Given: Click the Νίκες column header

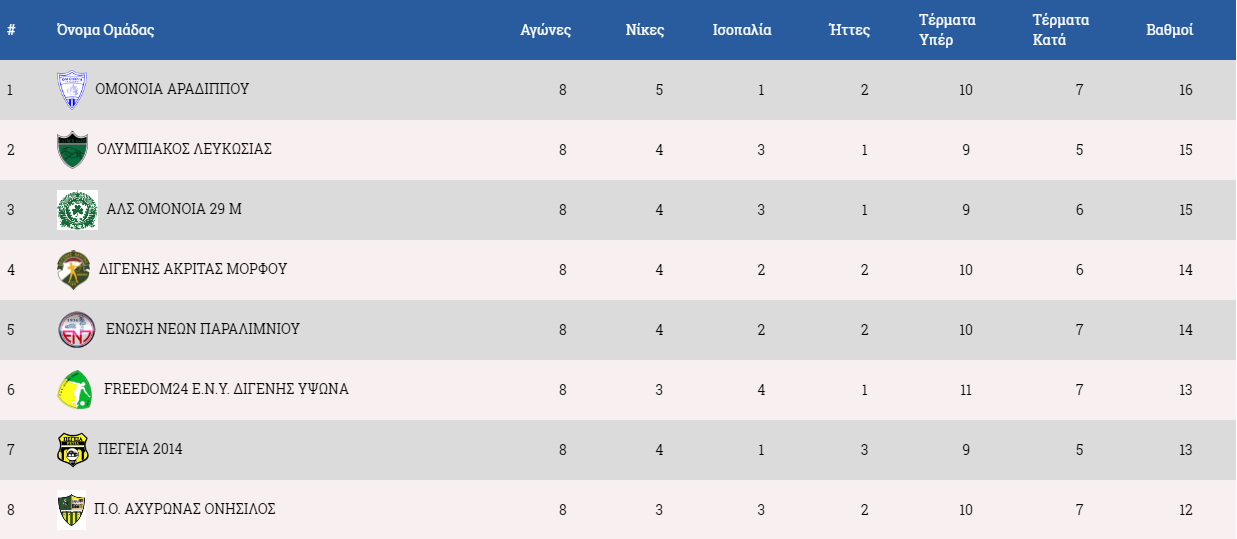Looking at the screenshot, I should click(x=645, y=30).
